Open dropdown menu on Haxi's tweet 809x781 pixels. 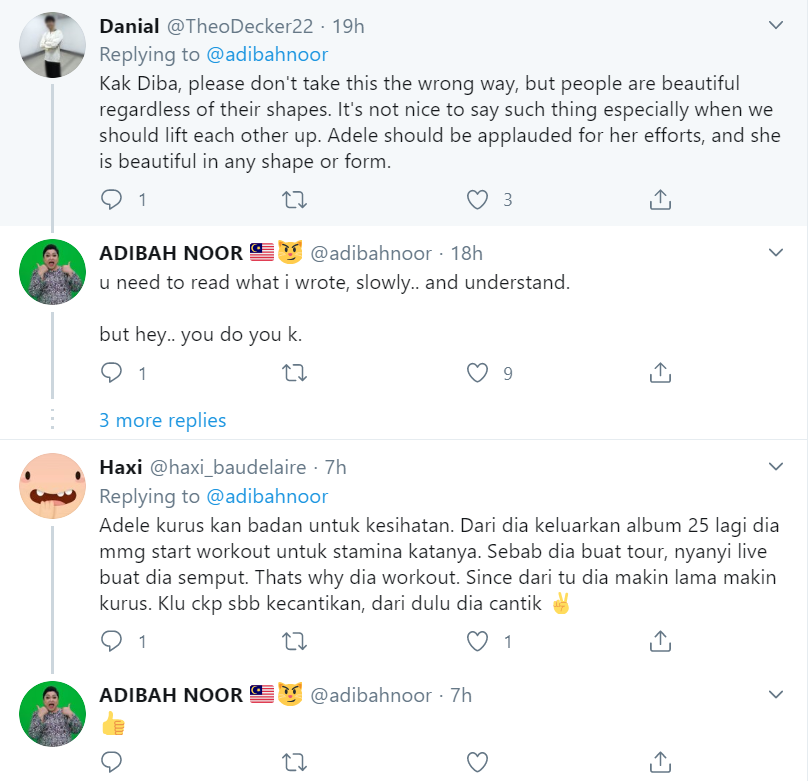click(775, 467)
